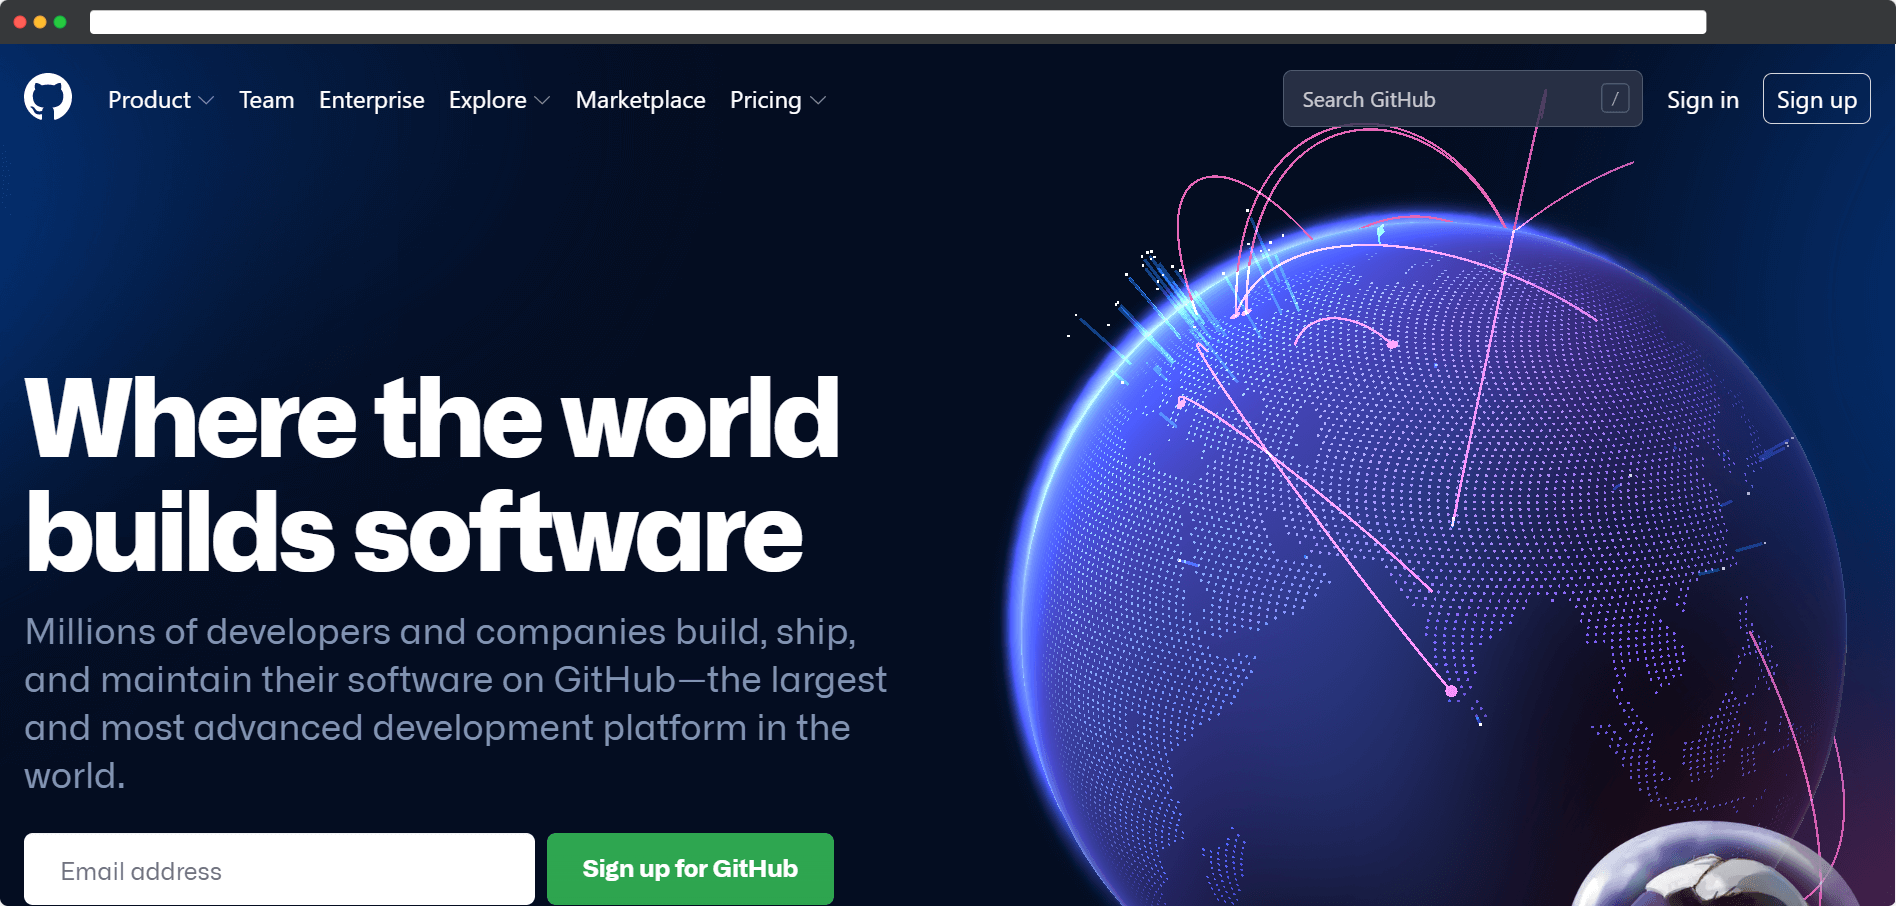Click the Email address input field
1896x906 pixels.
coord(280,869)
